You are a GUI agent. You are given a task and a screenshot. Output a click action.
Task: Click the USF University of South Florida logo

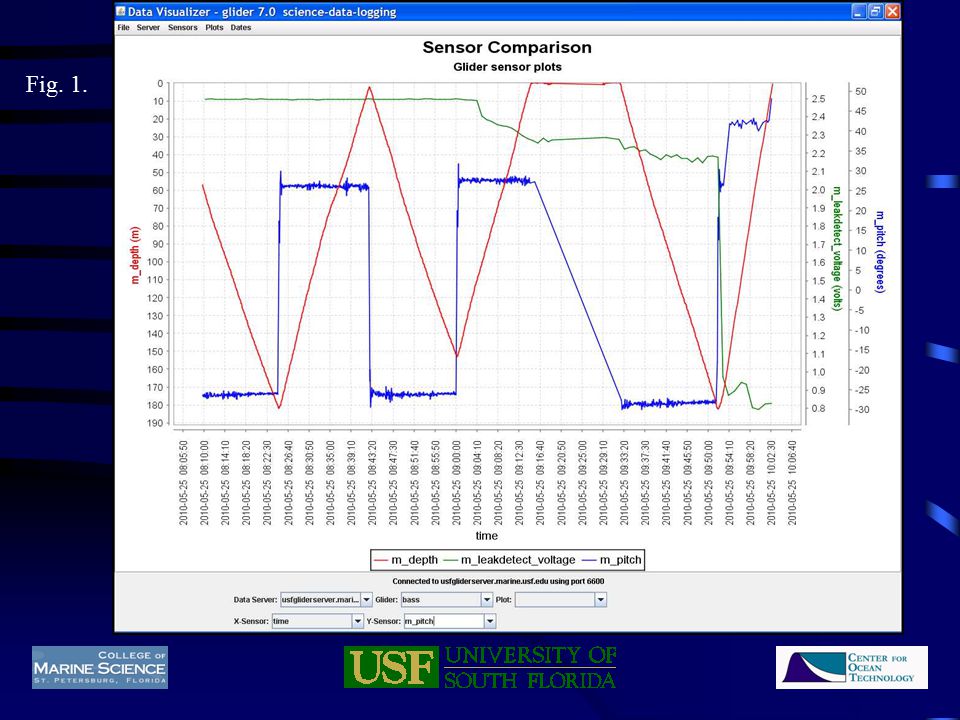pyautogui.click(x=480, y=667)
